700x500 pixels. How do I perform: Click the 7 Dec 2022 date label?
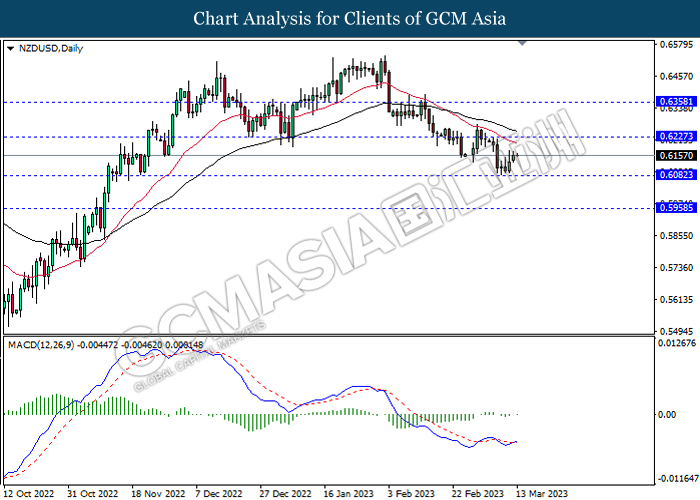pos(219,494)
